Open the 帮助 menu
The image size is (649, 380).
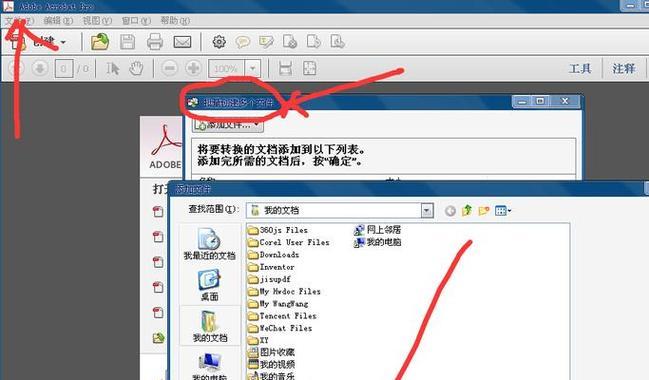pyautogui.click(x=175, y=20)
